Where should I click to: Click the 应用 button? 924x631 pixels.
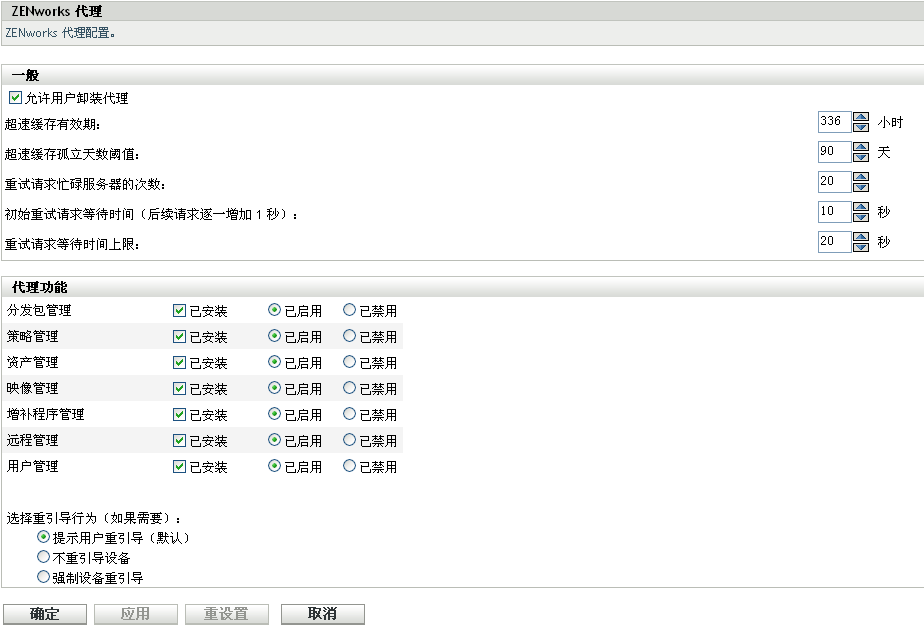135,613
